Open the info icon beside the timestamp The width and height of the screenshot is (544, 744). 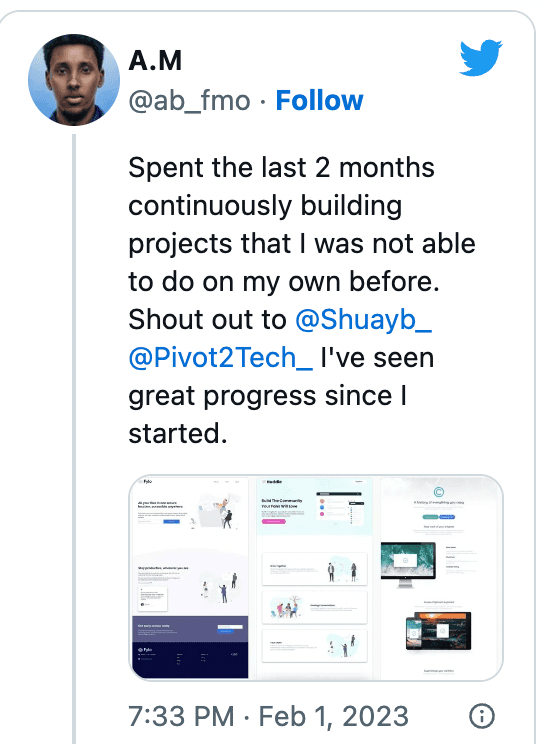482,716
